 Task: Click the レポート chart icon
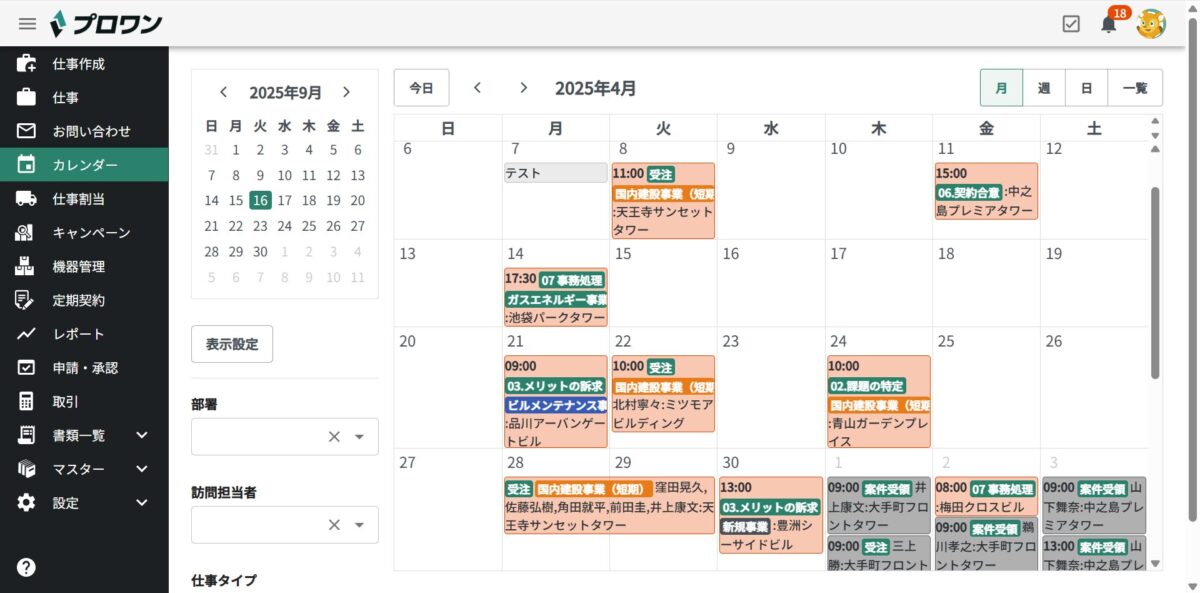[x=26, y=334]
